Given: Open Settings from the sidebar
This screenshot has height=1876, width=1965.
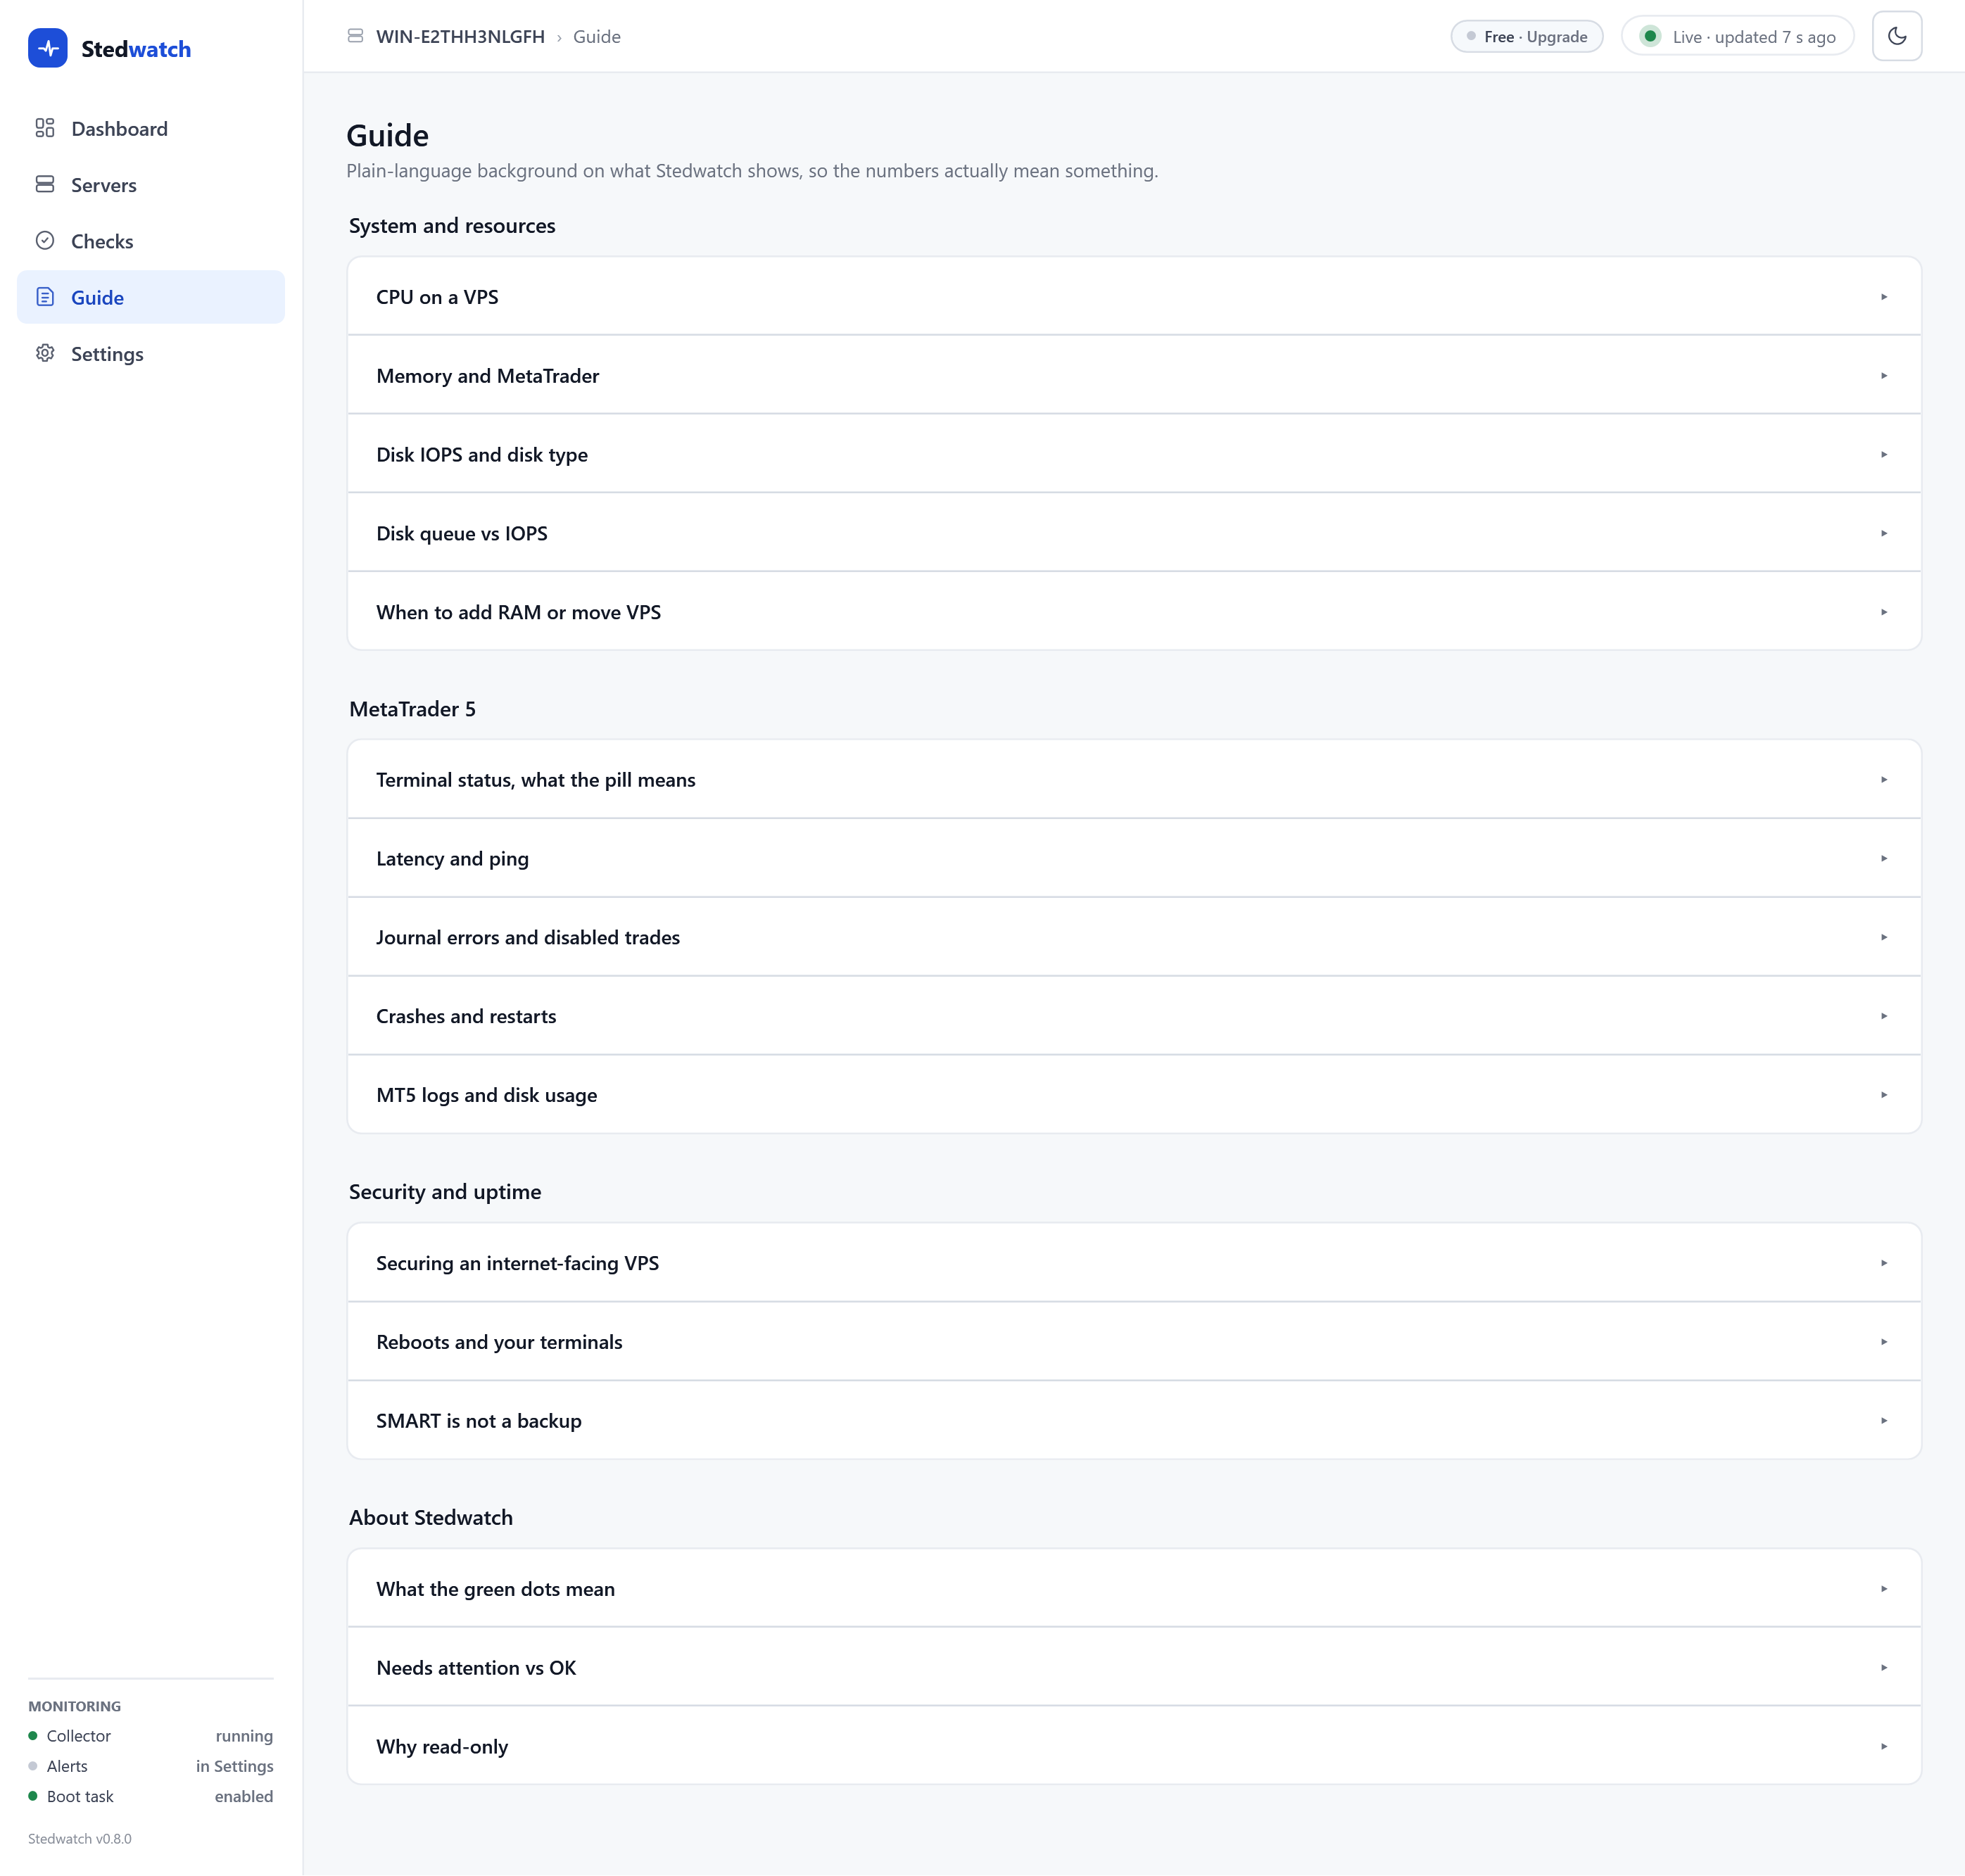Looking at the screenshot, I should (151, 353).
